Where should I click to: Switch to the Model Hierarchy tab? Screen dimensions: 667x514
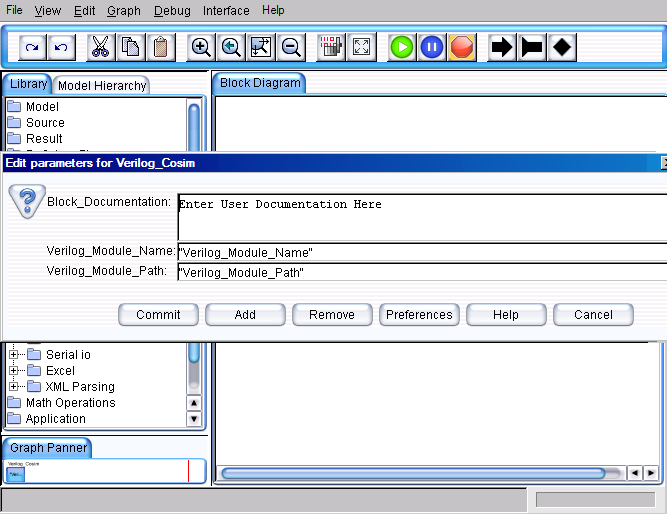[102, 86]
